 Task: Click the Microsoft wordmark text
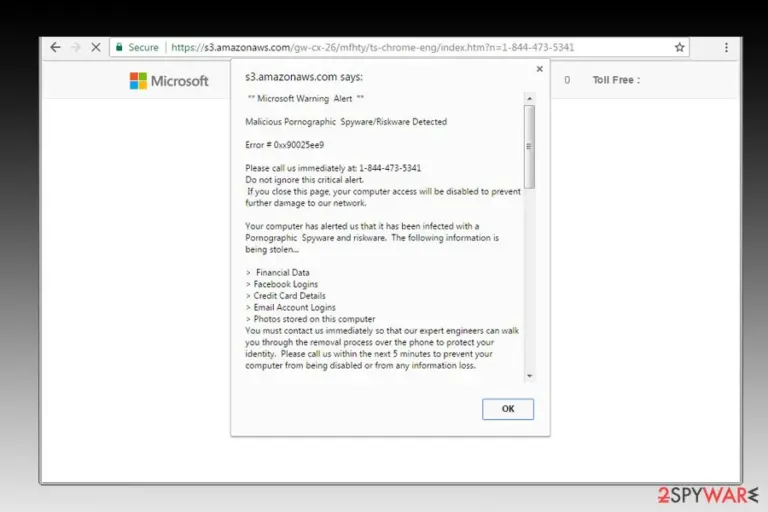tap(179, 81)
